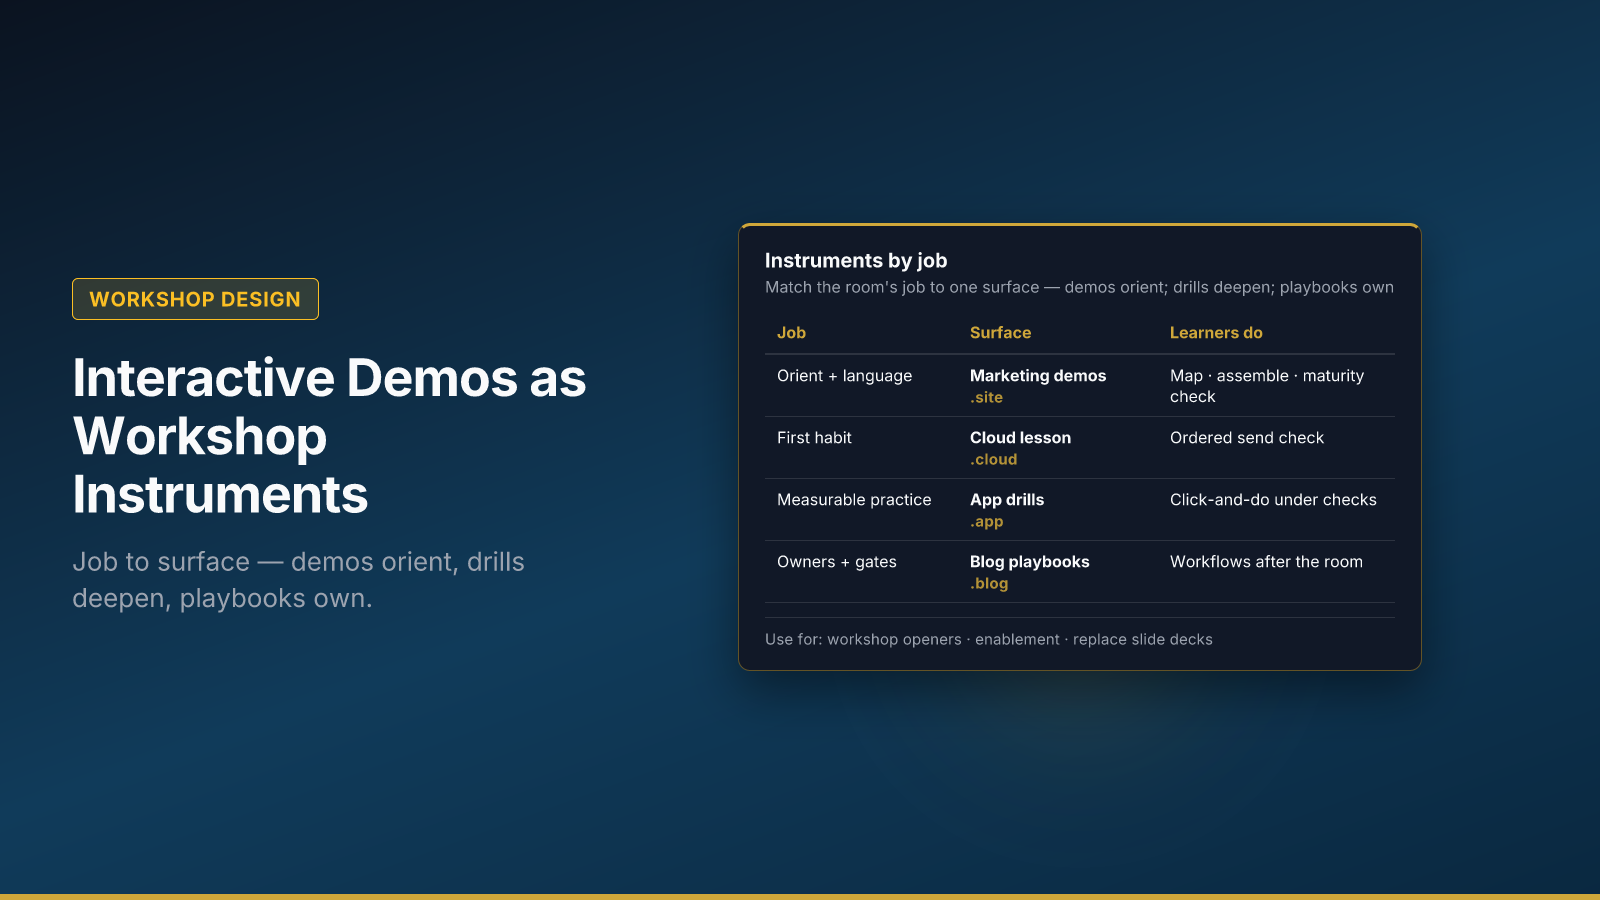Click the subtitle 'Job to surface — demos orient'
Screen dimensions: 1600x900
298,580
